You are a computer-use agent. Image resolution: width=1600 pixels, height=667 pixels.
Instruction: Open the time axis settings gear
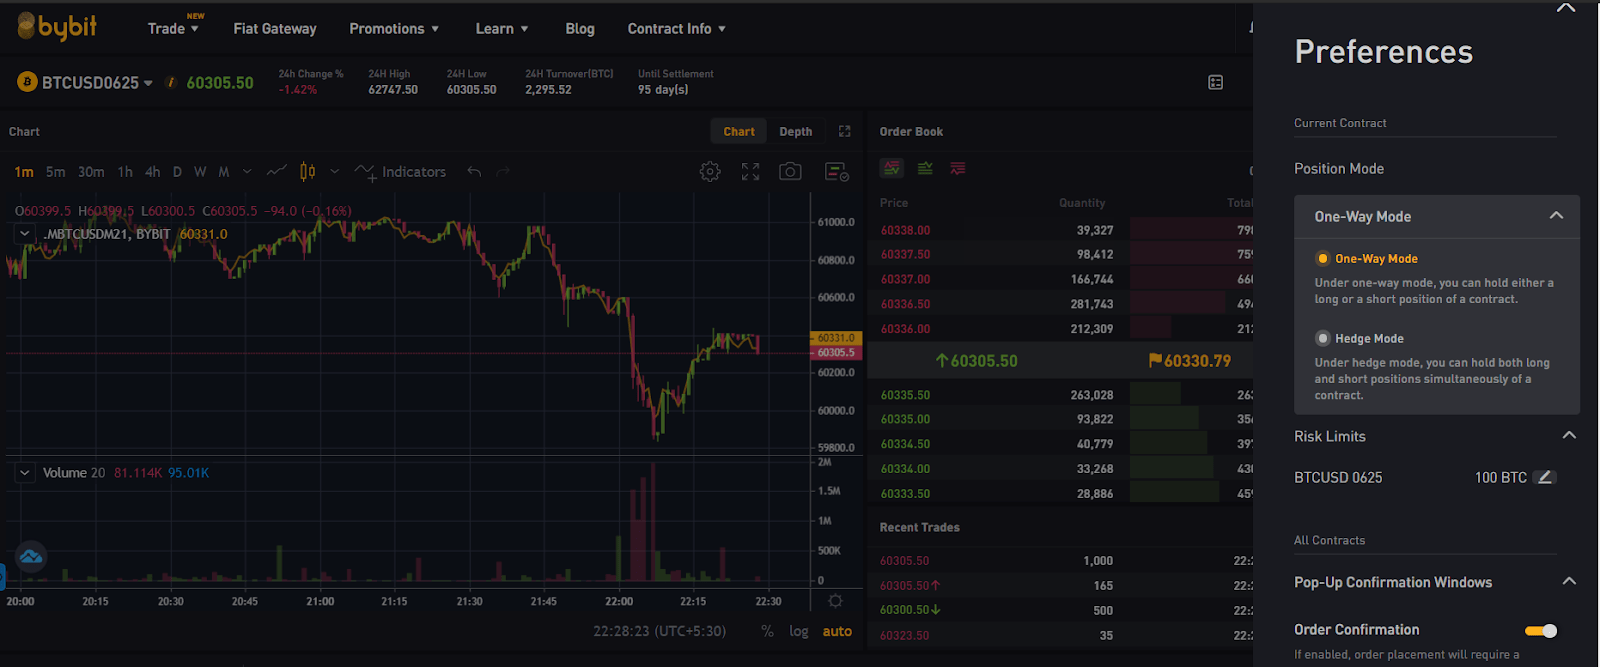pyautogui.click(x=836, y=601)
